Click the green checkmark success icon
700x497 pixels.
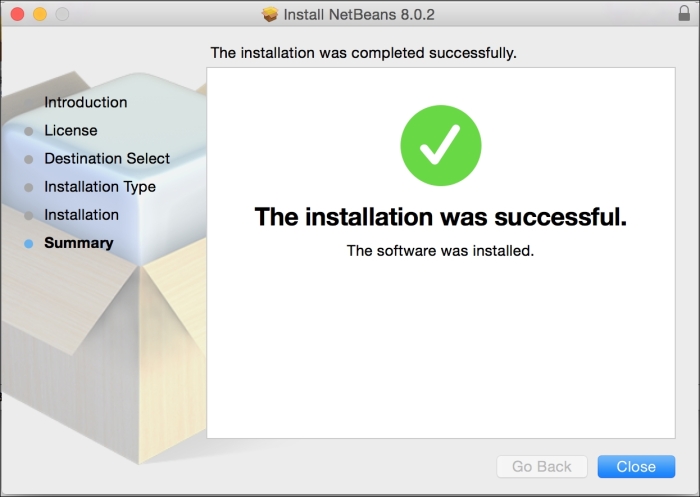click(441, 146)
